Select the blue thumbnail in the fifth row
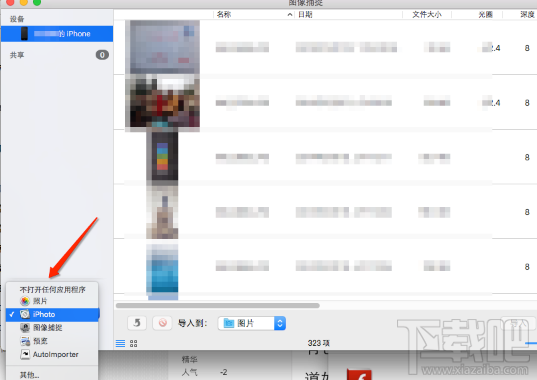Image resolution: width=537 pixels, height=380 pixels. 162,268
